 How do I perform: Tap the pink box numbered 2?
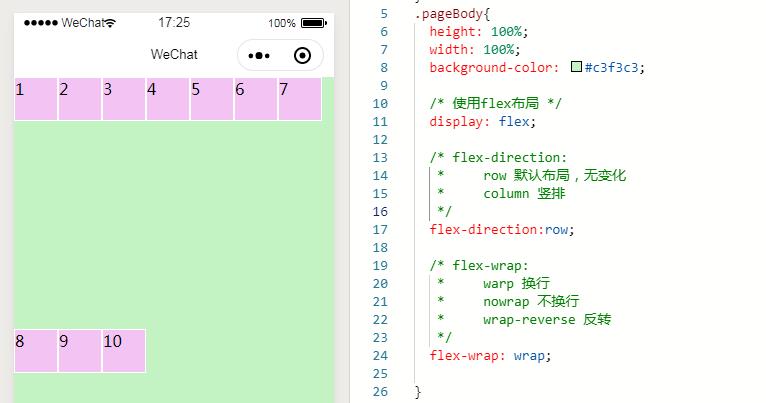[80, 99]
